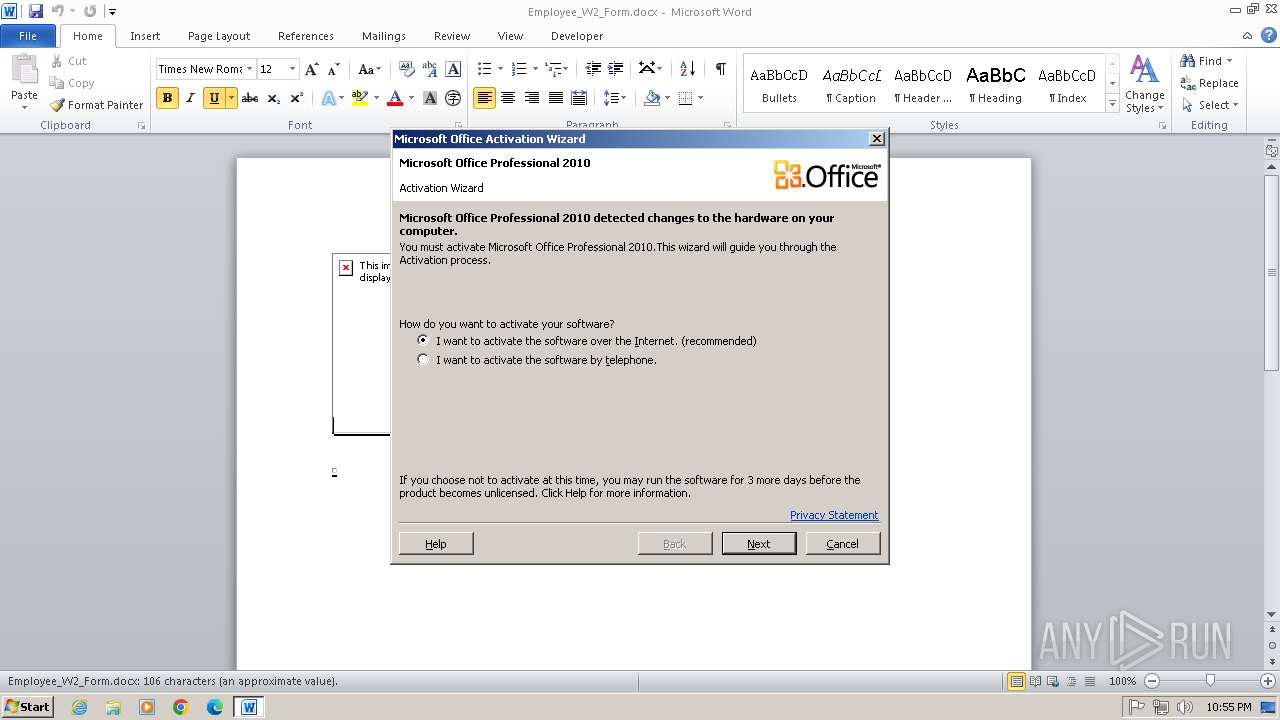Switch to the References tab
Viewport: 1280px width, 720px height.
pos(306,36)
